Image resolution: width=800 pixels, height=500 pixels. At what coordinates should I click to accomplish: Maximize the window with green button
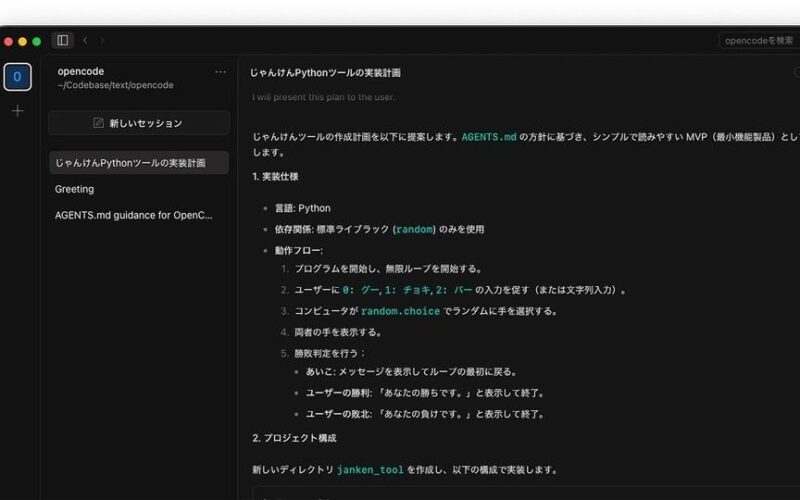point(37,41)
